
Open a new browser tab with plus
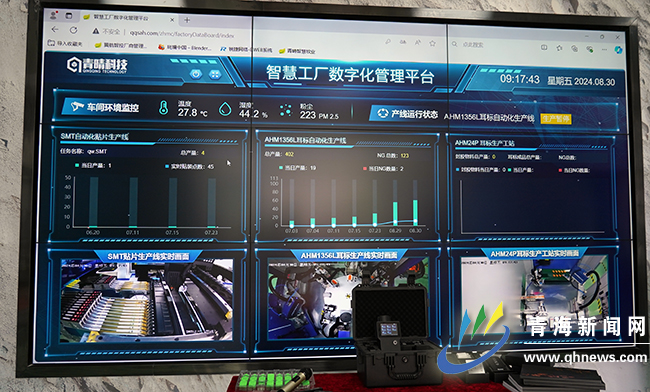(x=187, y=19)
